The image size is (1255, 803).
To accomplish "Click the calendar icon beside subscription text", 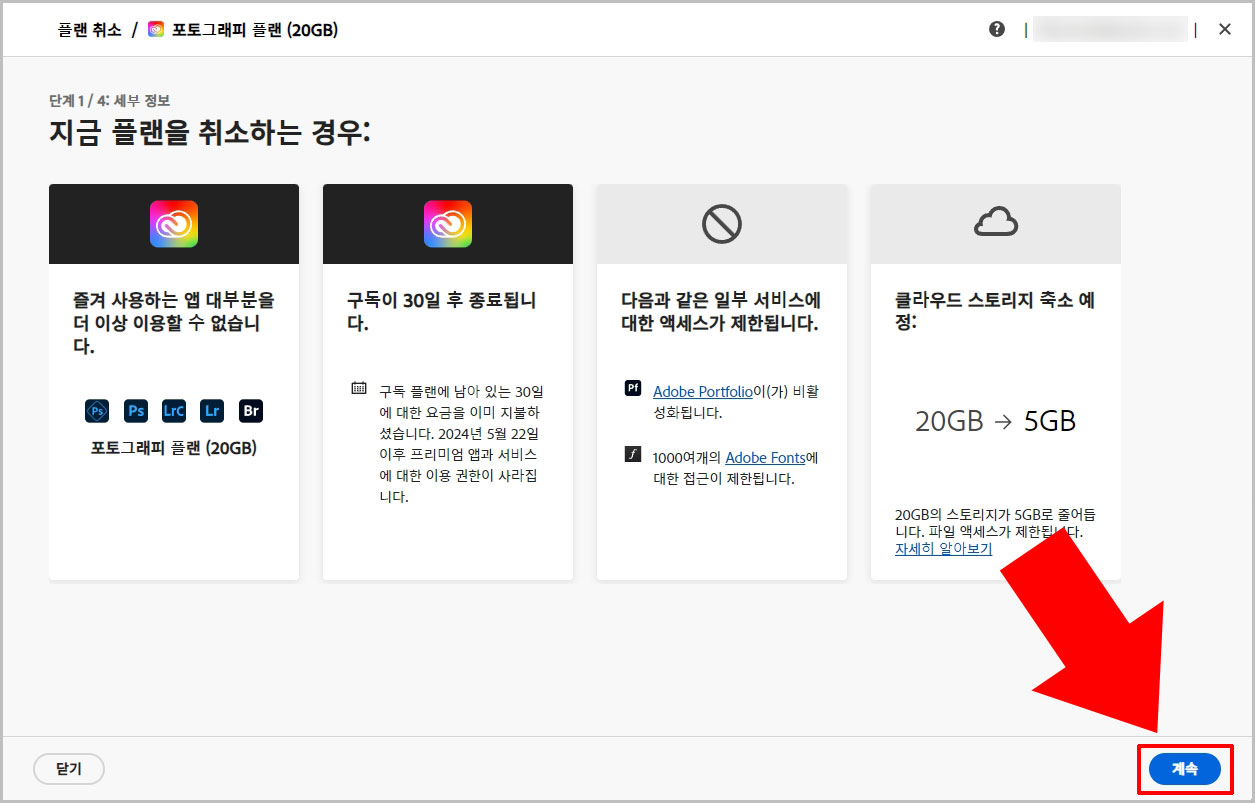I will pyautogui.click(x=359, y=388).
